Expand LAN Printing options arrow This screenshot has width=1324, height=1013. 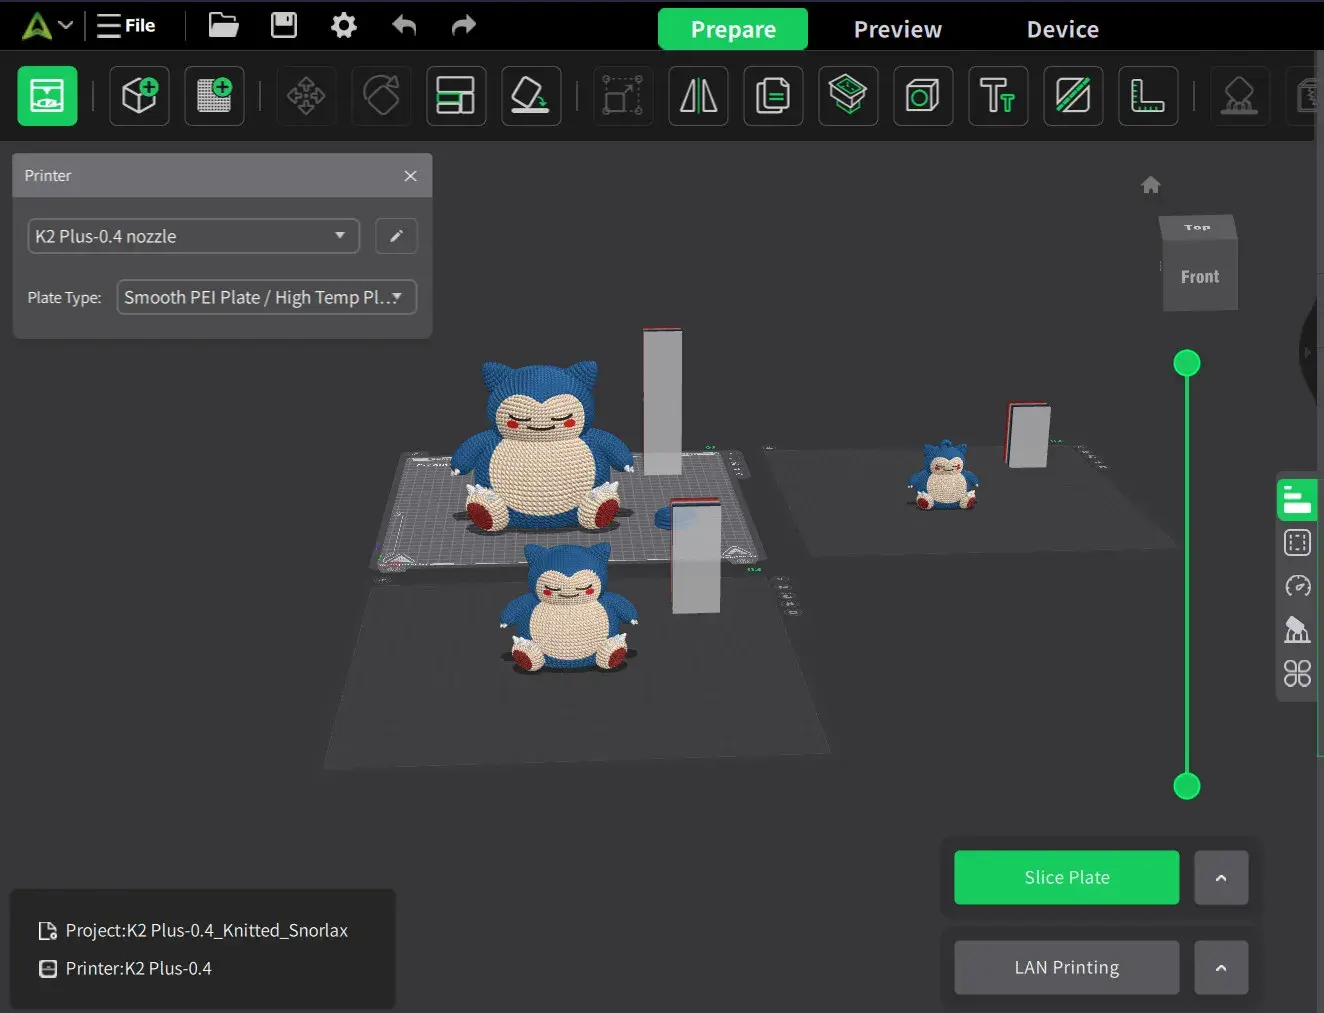point(1221,967)
